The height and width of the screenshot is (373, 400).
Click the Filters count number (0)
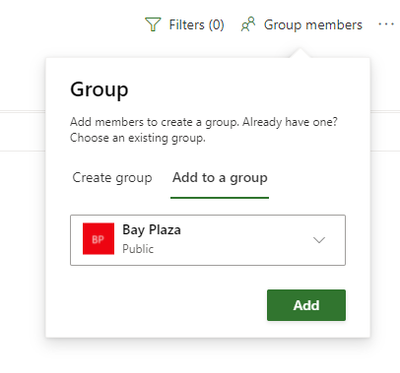click(x=216, y=25)
